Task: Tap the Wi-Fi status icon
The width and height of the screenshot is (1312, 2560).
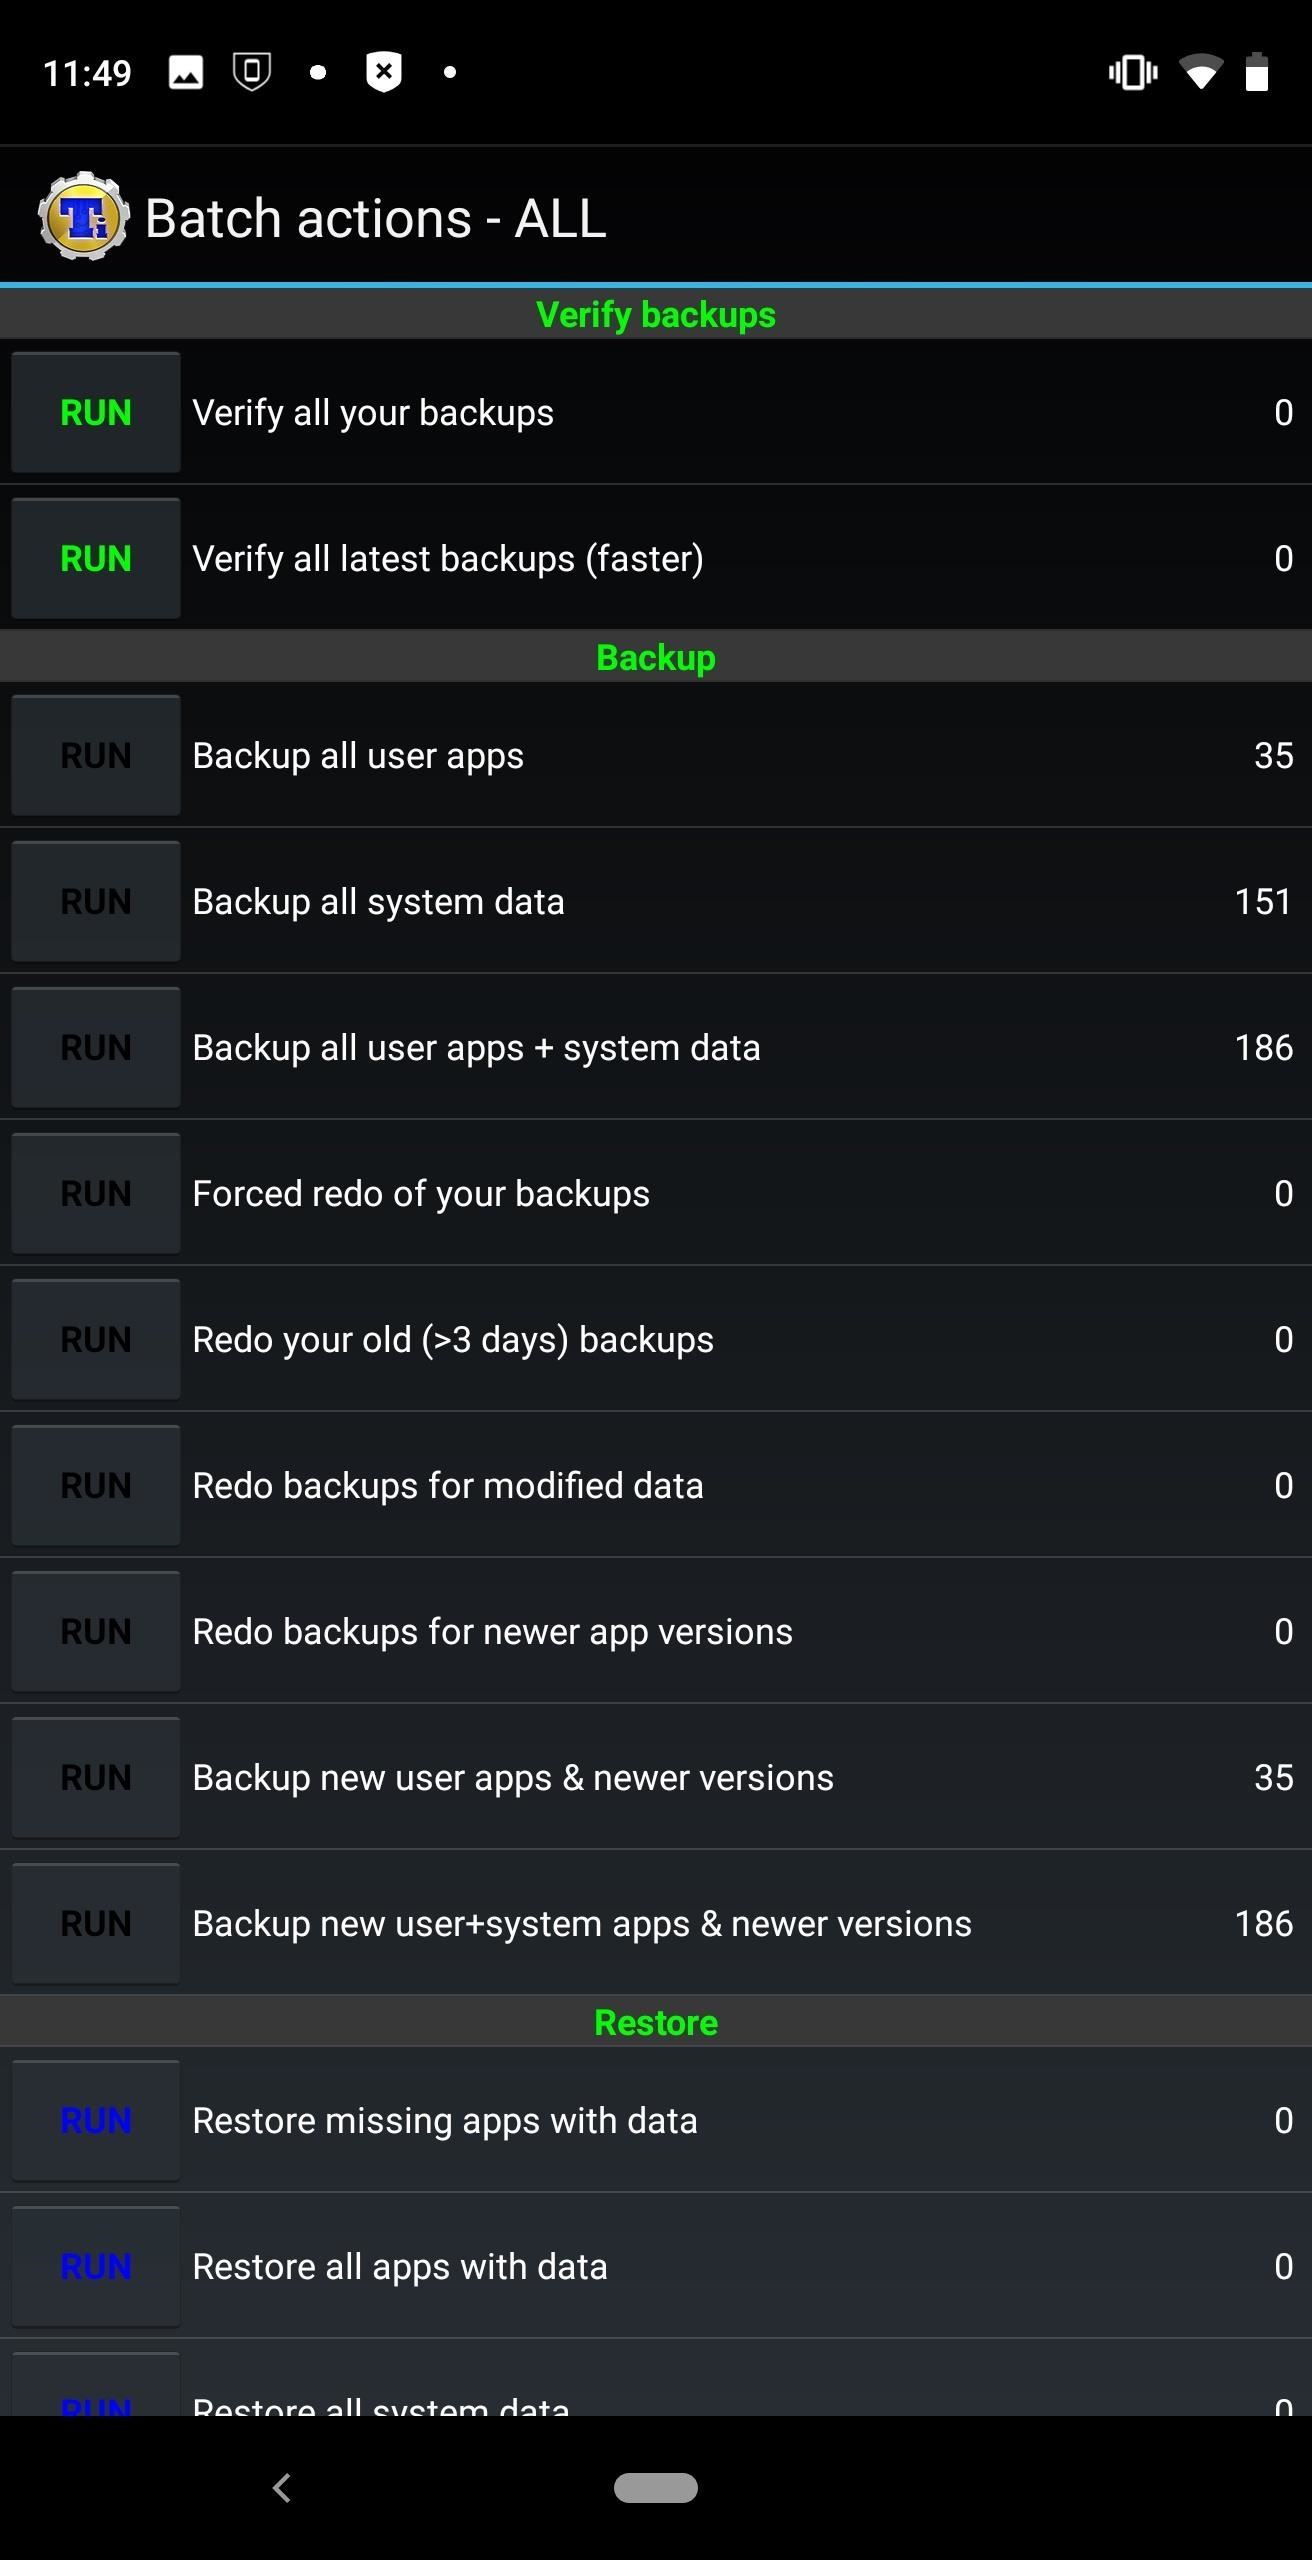Action: [x=1201, y=72]
